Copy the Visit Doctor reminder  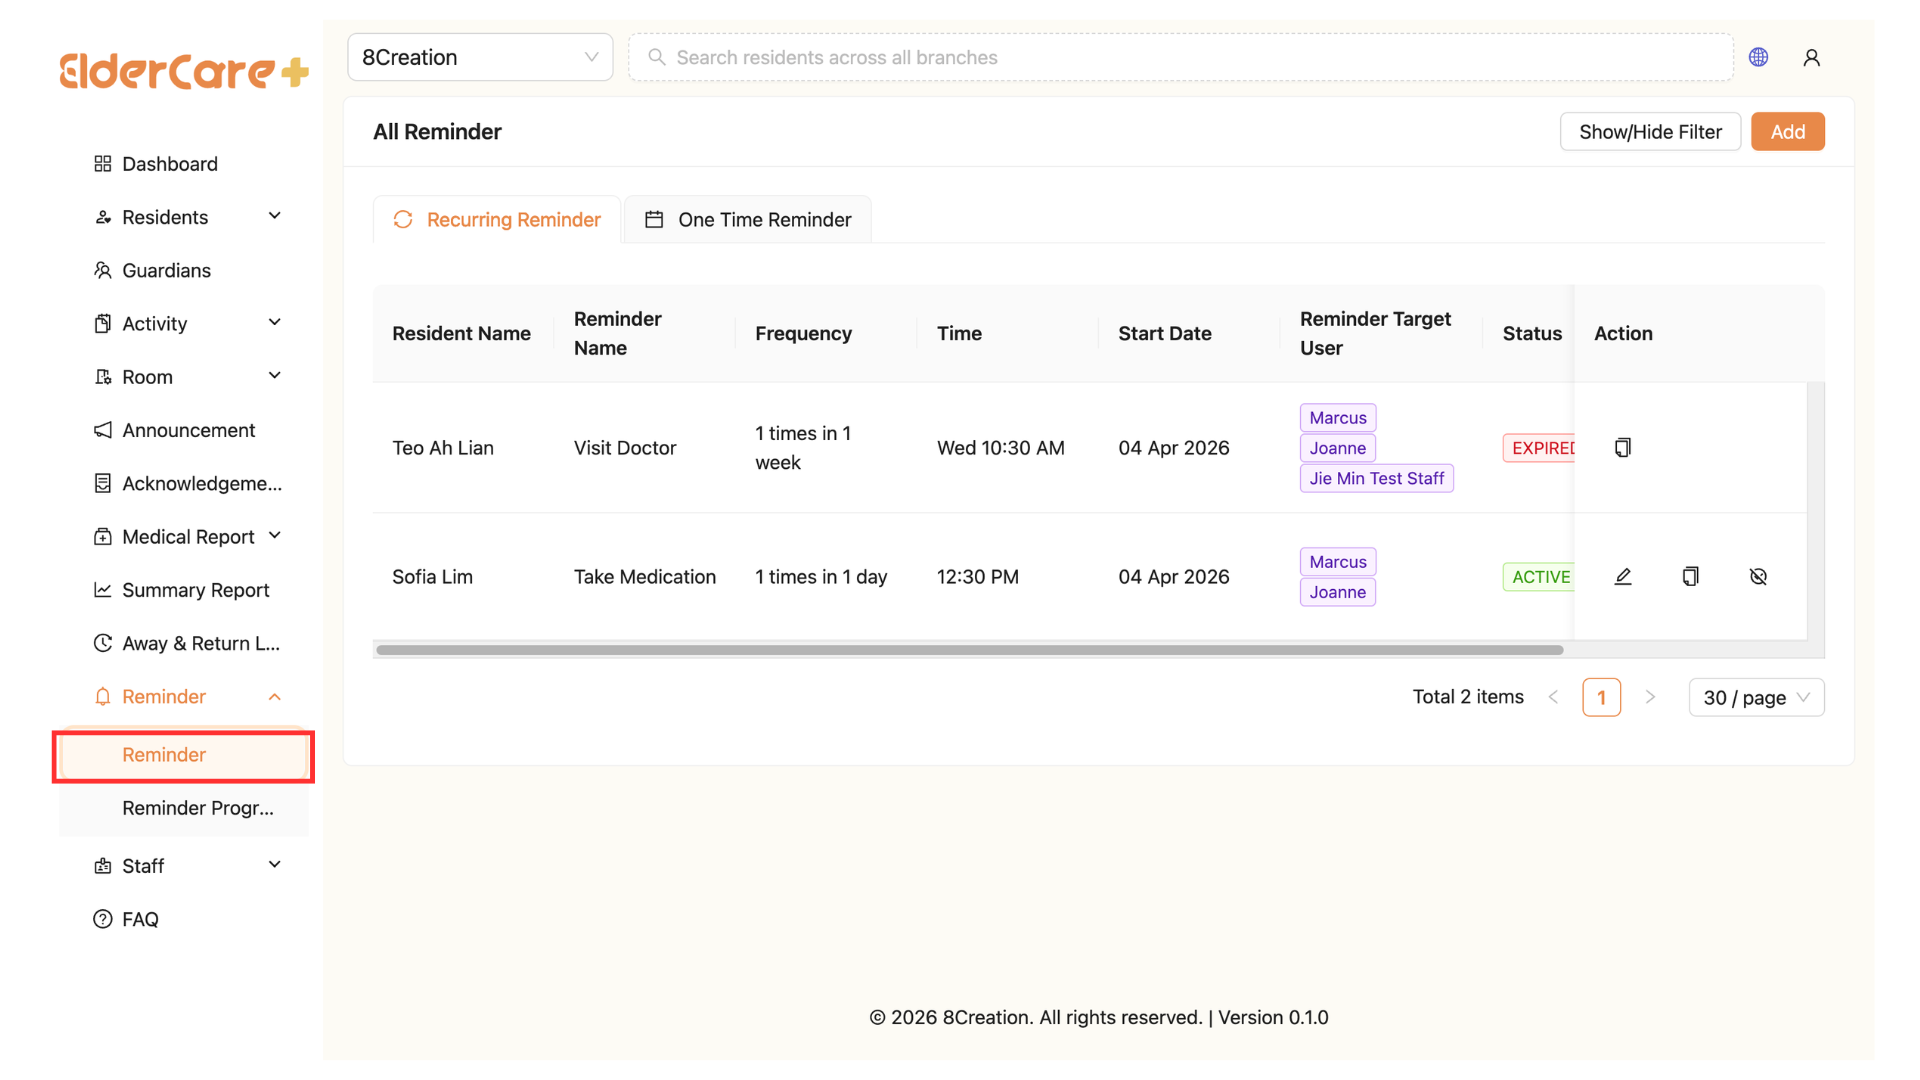[1622, 447]
